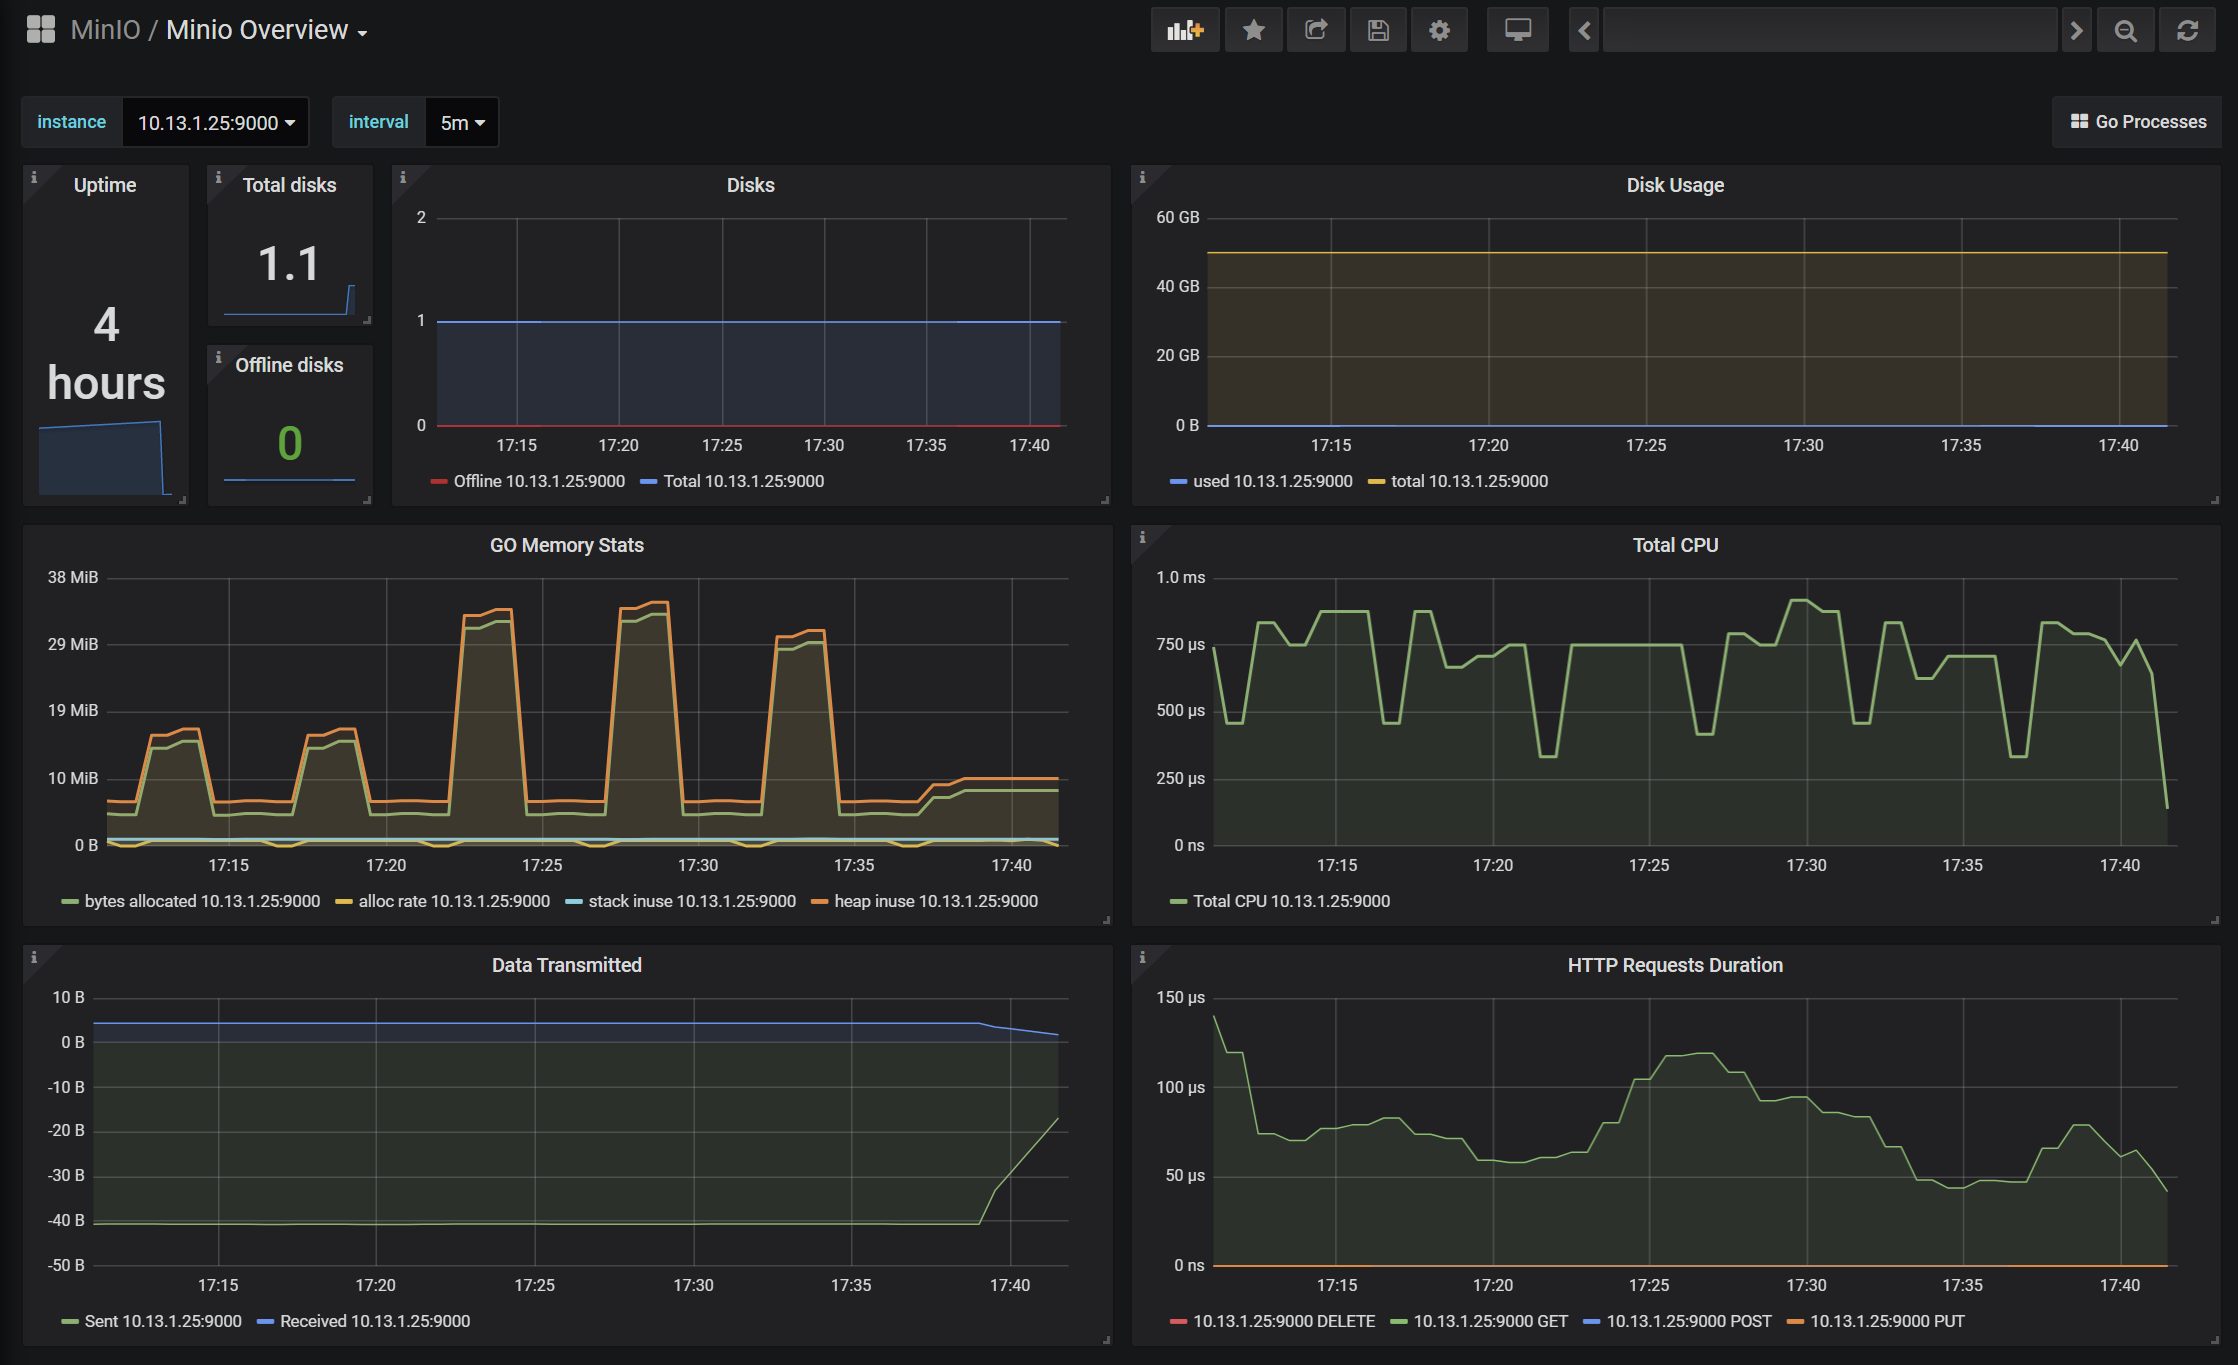Save the dashboard with disk icon
This screenshot has height=1365, width=2238.
[1378, 30]
